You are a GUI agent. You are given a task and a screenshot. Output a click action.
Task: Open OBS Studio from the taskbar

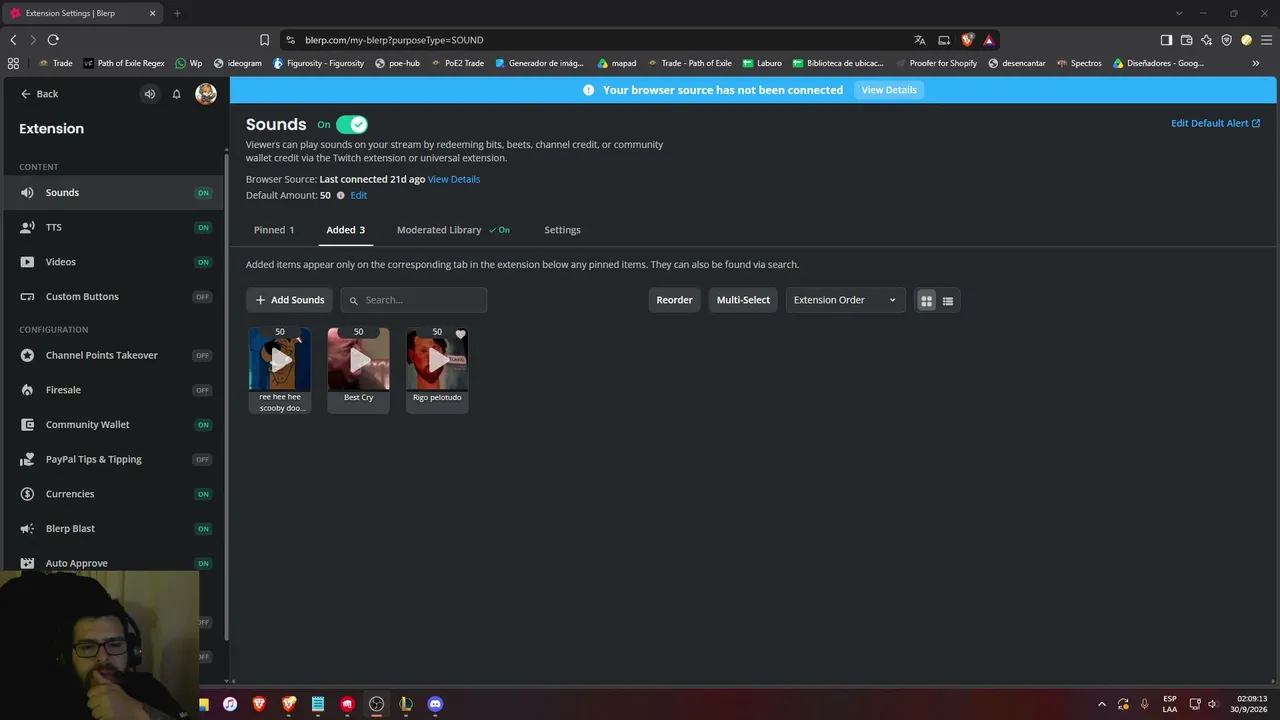pos(376,704)
